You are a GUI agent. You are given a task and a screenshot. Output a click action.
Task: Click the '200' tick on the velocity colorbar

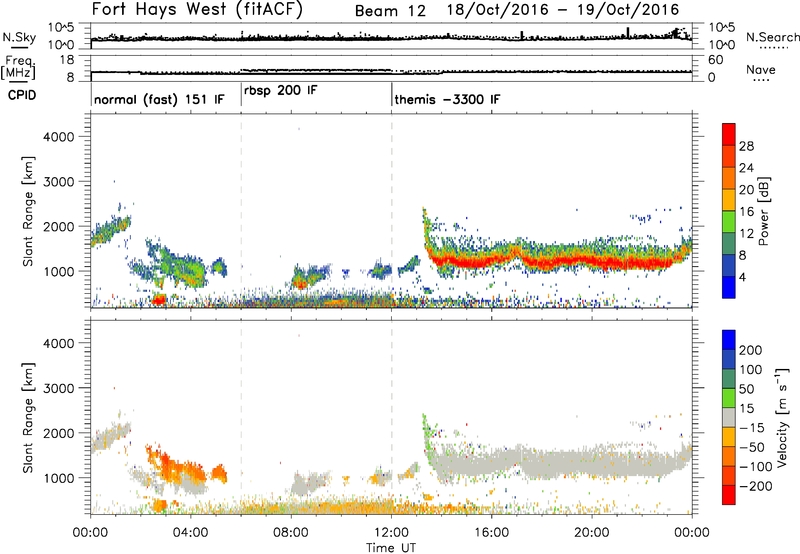(751, 350)
